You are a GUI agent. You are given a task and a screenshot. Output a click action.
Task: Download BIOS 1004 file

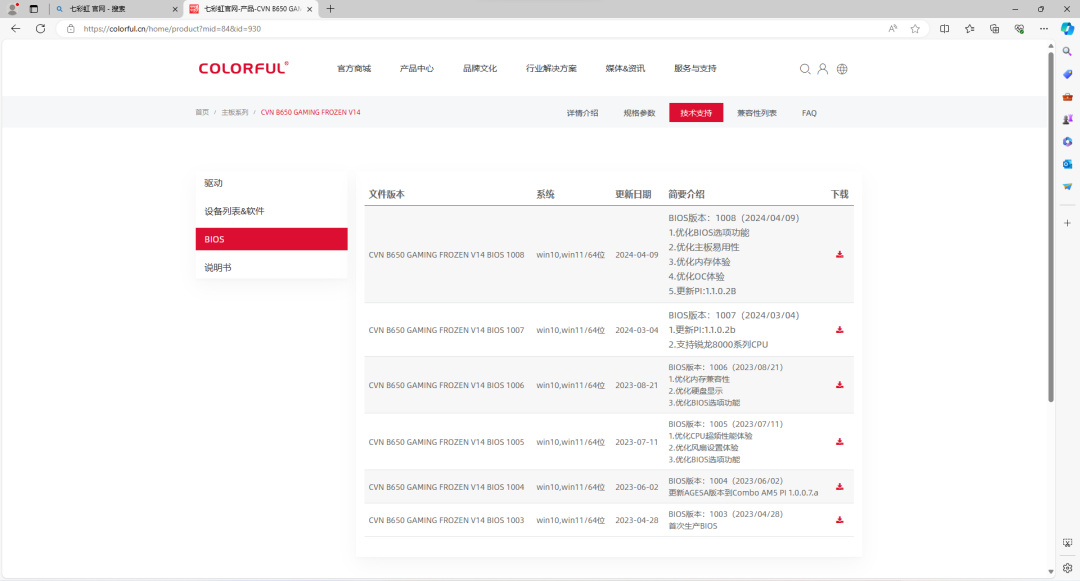coord(840,487)
